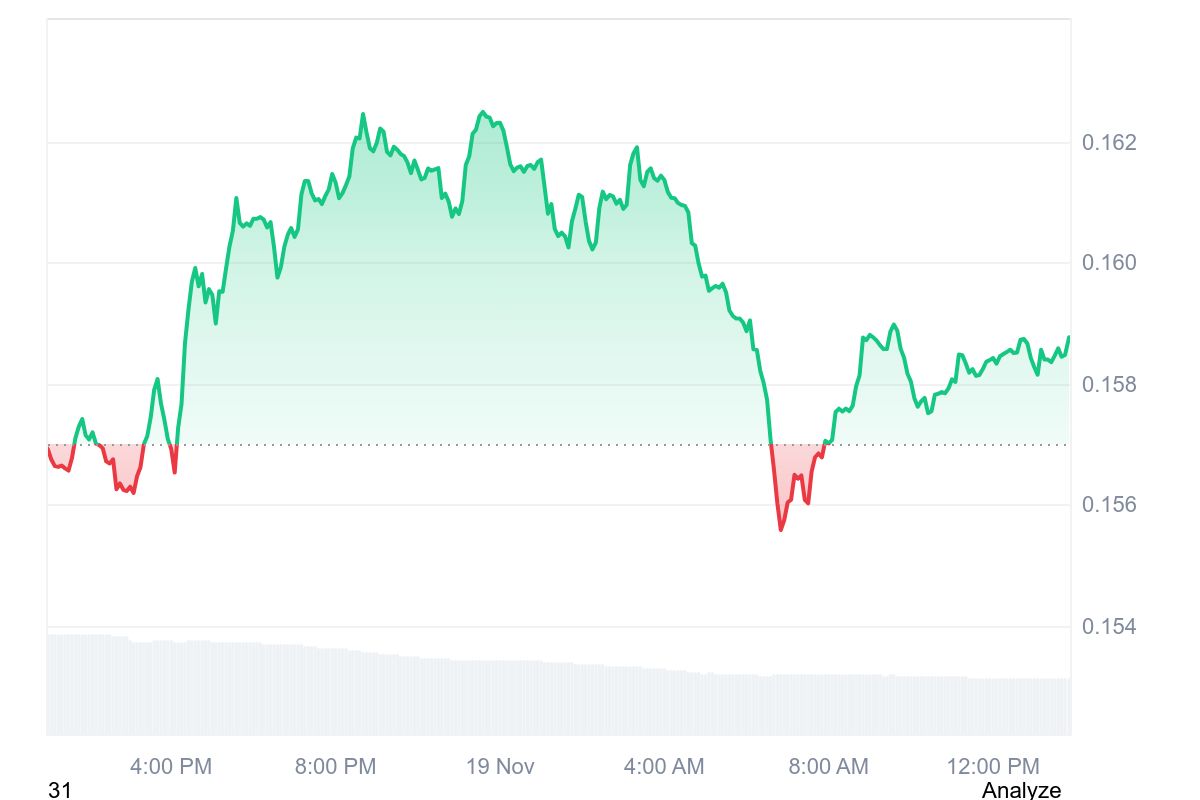This screenshot has height=800, width=1200.
Task: Click the 0.154 price axis label
Action: pos(1109,627)
